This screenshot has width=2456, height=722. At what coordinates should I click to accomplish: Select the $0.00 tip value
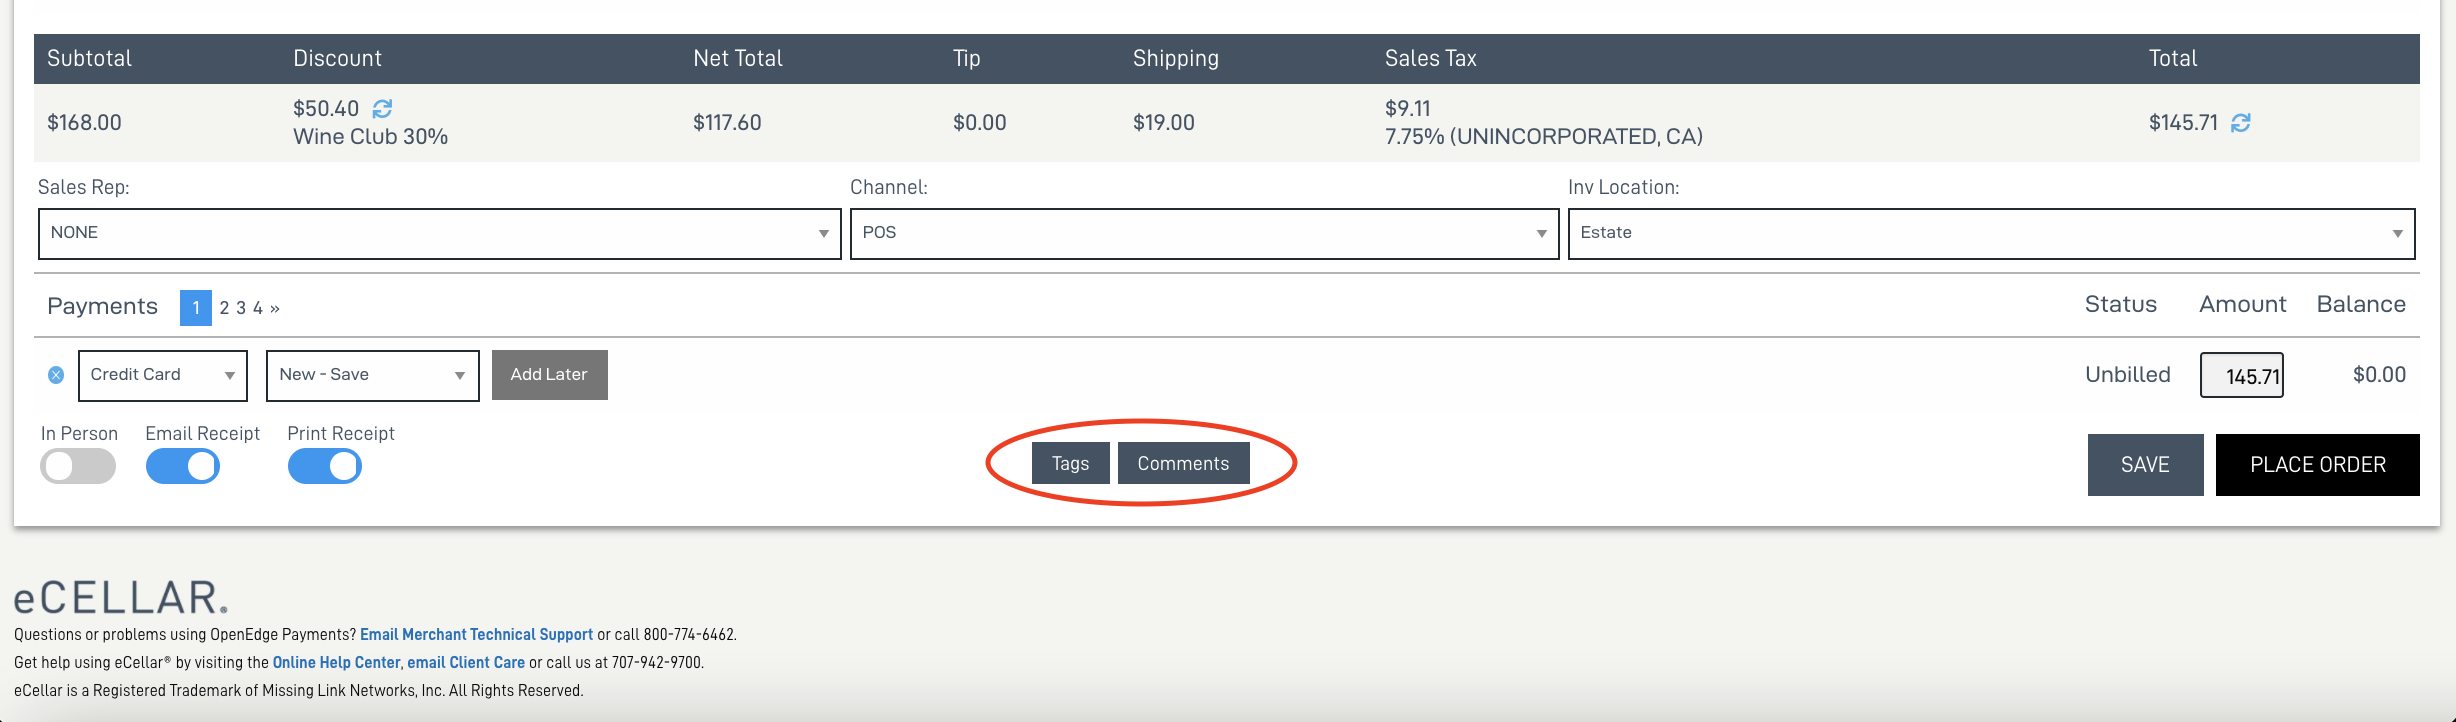point(979,122)
